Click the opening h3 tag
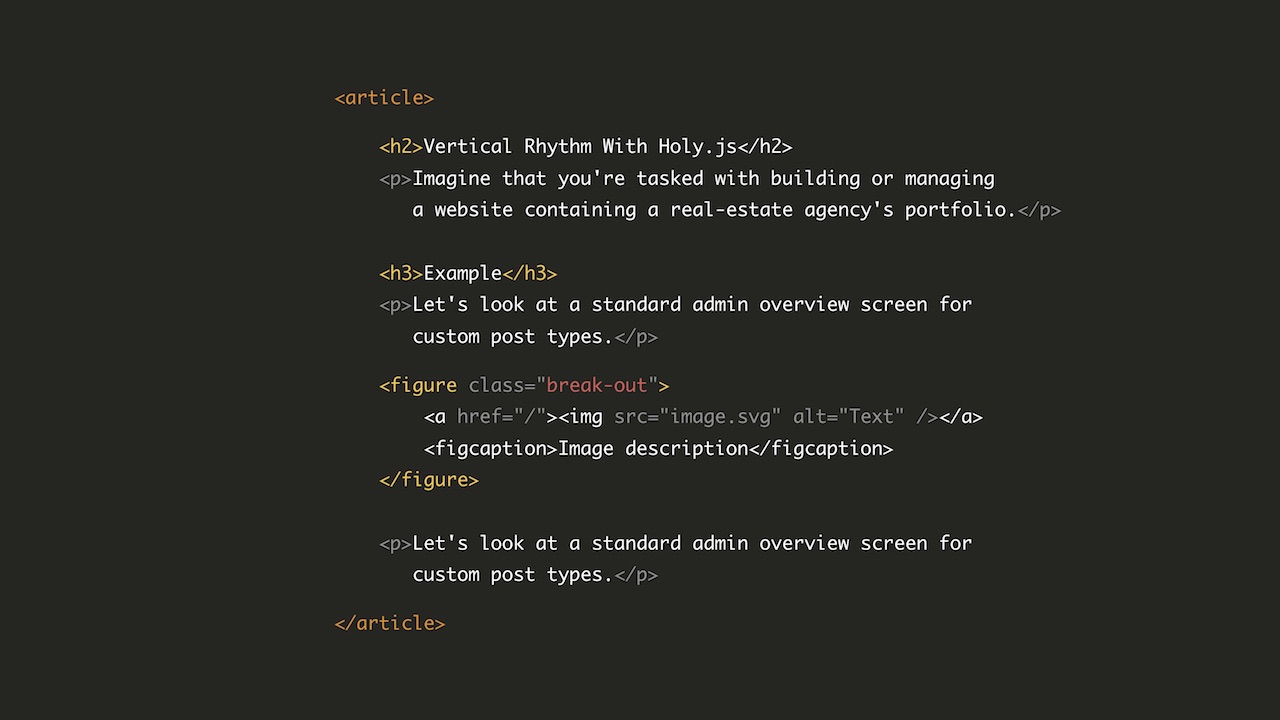1280x720 pixels. [401, 273]
